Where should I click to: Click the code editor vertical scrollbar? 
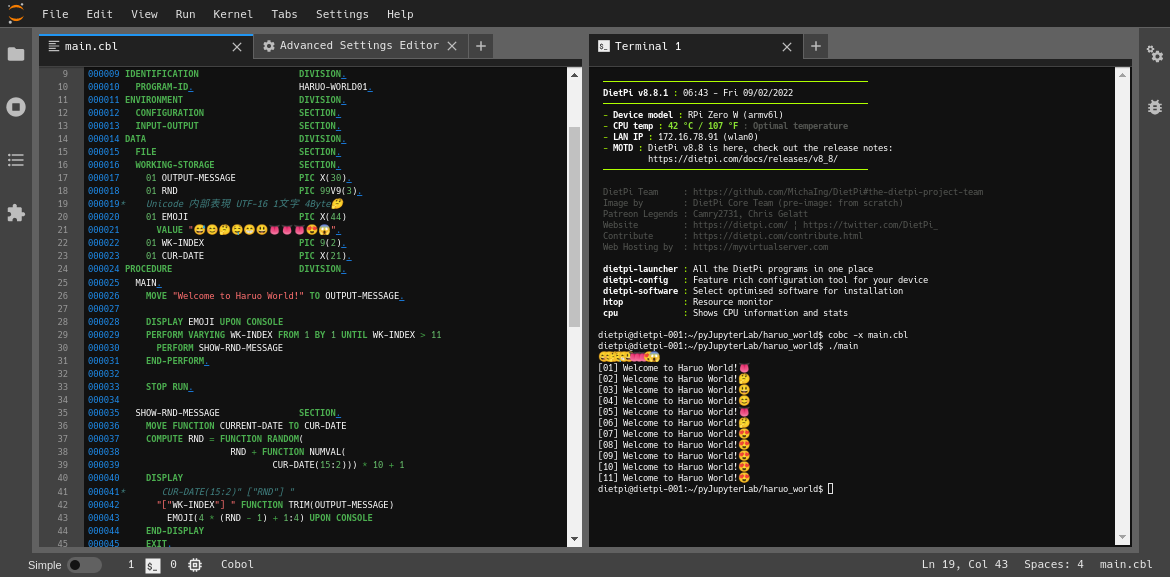pyautogui.click(x=574, y=226)
